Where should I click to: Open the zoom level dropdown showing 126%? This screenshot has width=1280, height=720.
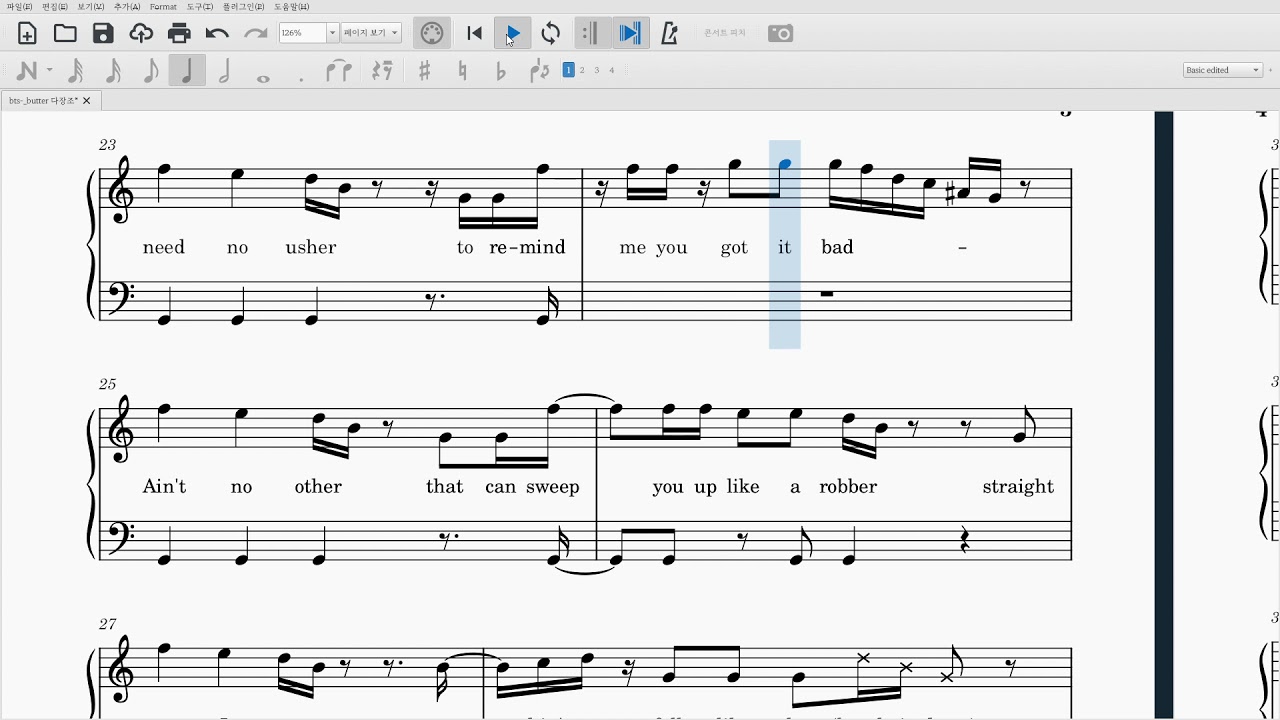point(308,33)
